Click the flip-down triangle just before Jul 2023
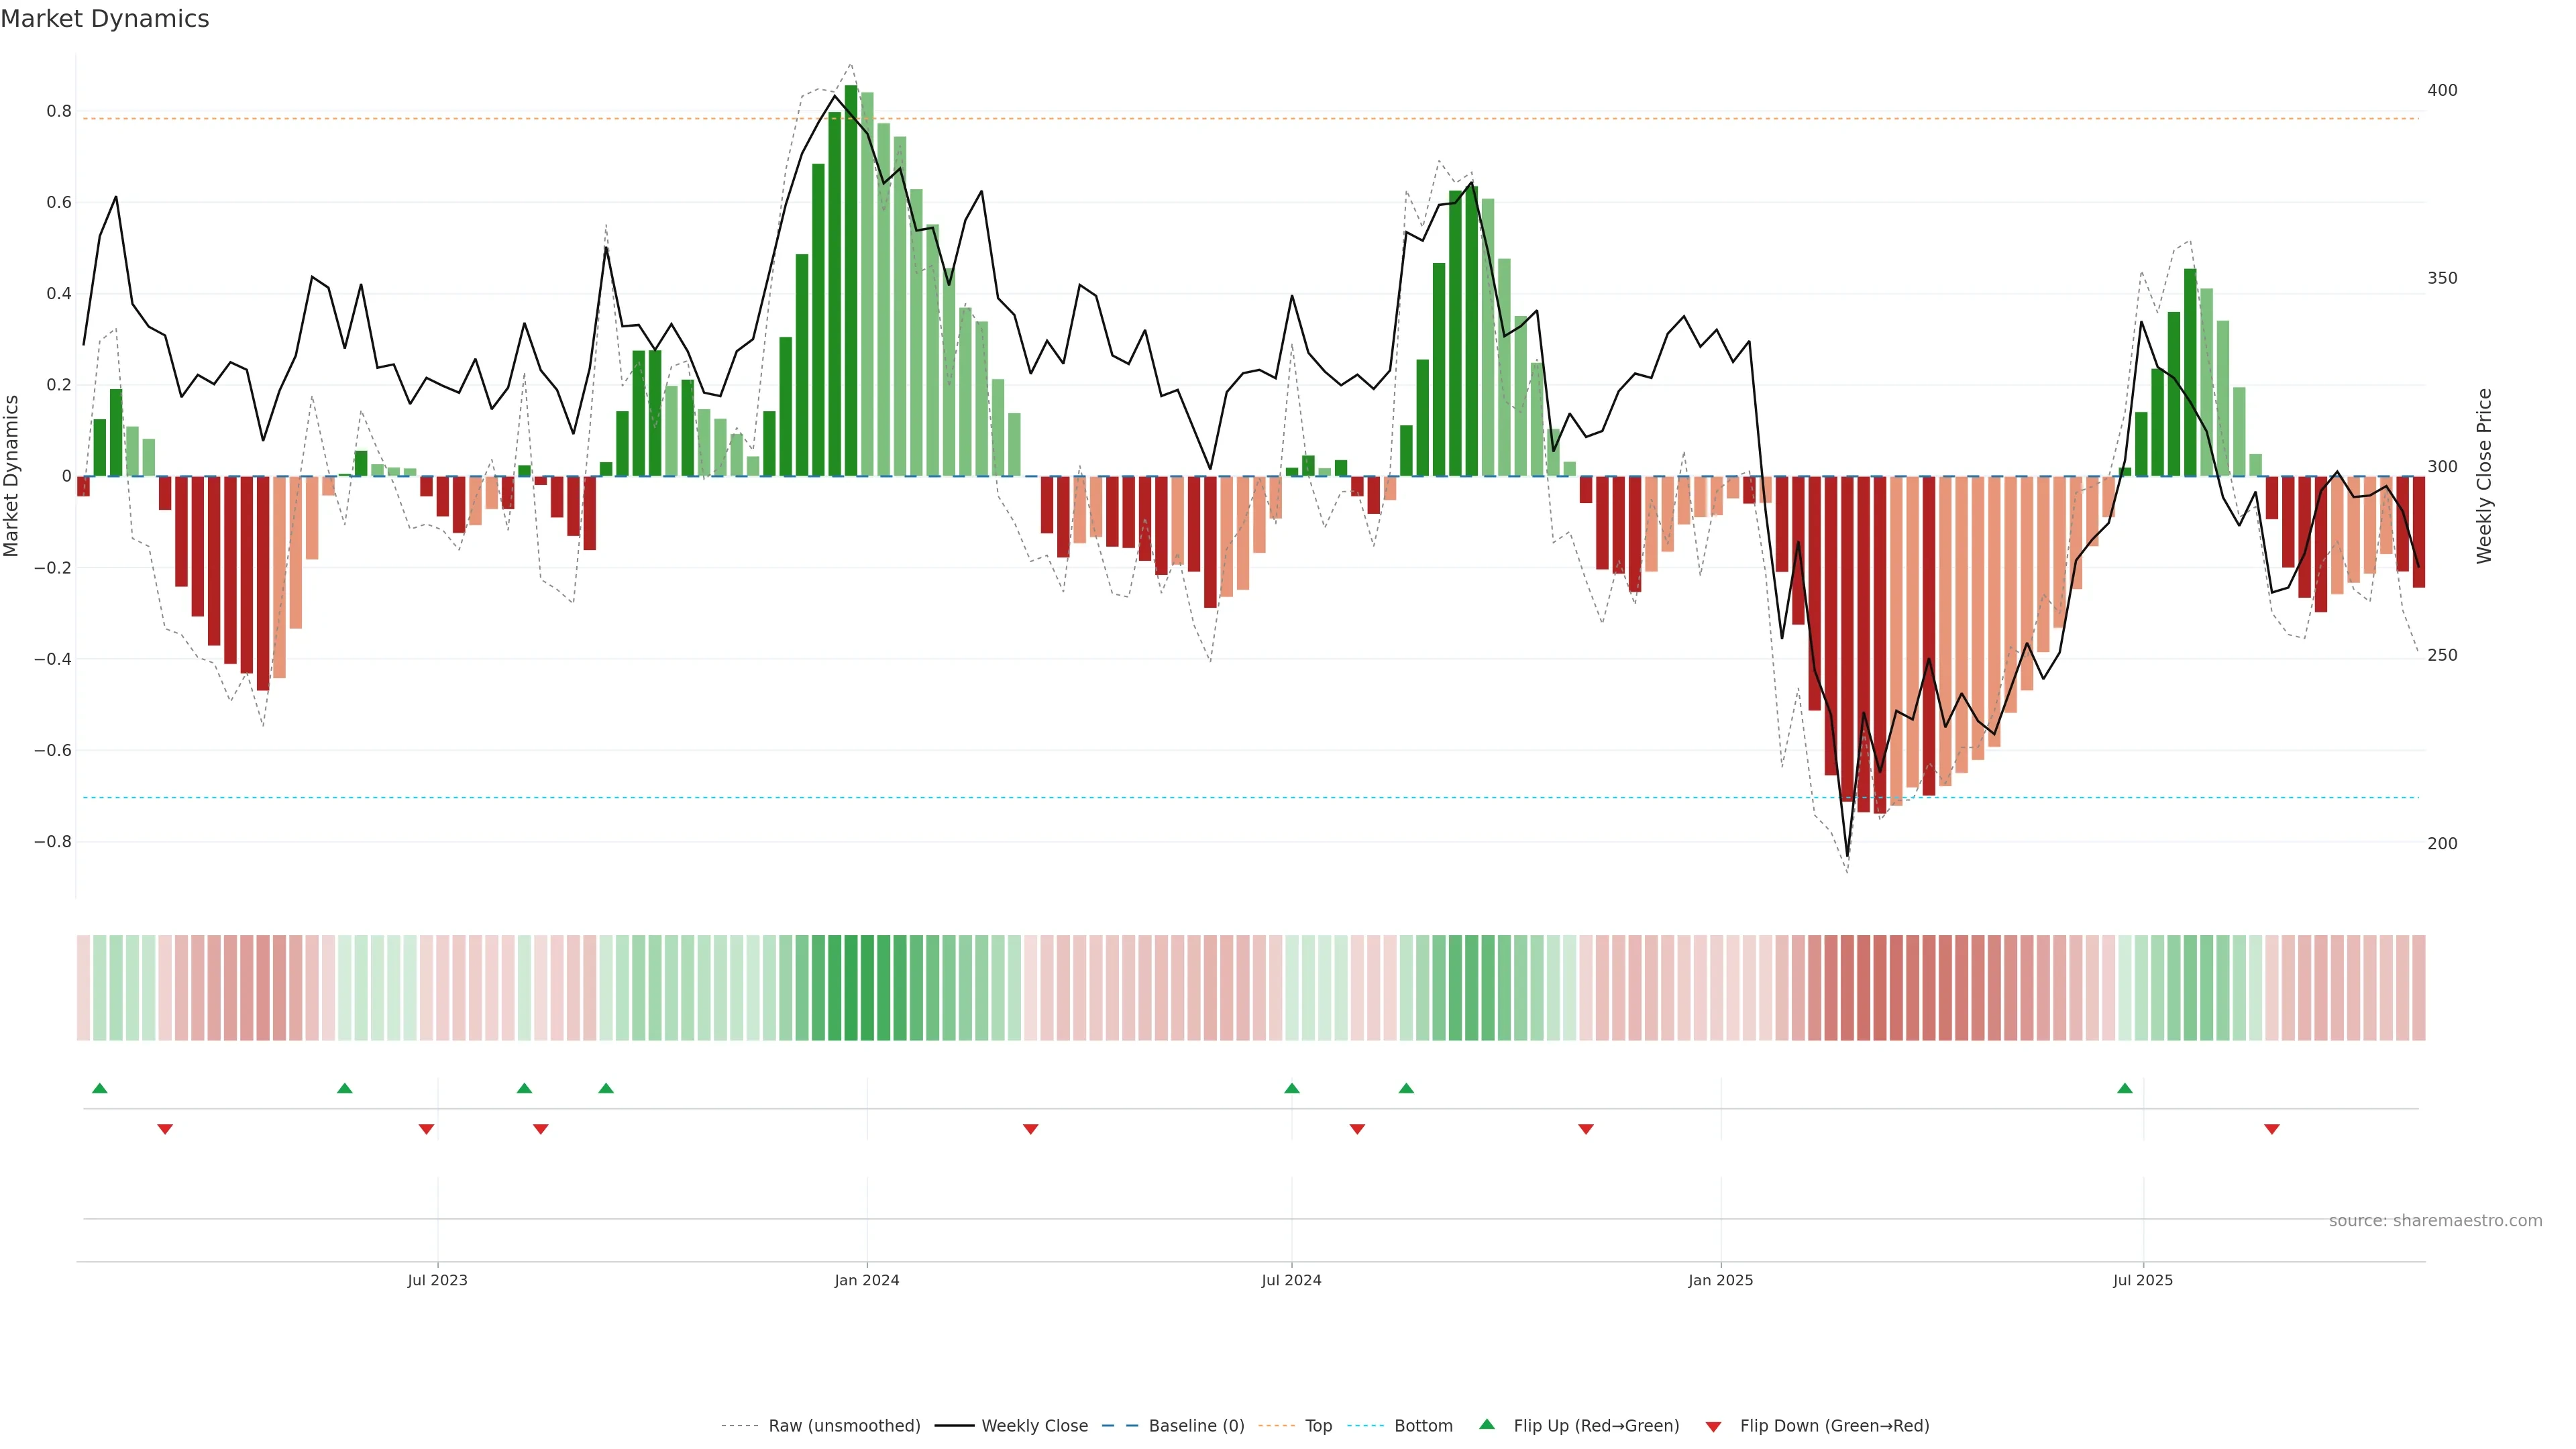 (426, 1129)
